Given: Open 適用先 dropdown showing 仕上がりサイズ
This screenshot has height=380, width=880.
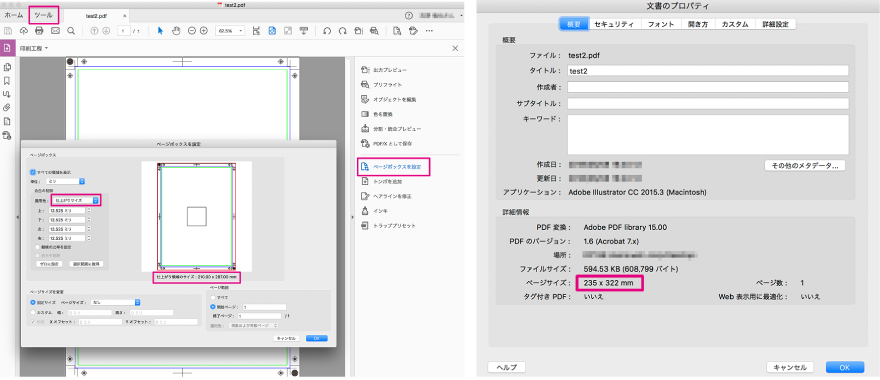Looking at the screenshot, I should (75, 200).
